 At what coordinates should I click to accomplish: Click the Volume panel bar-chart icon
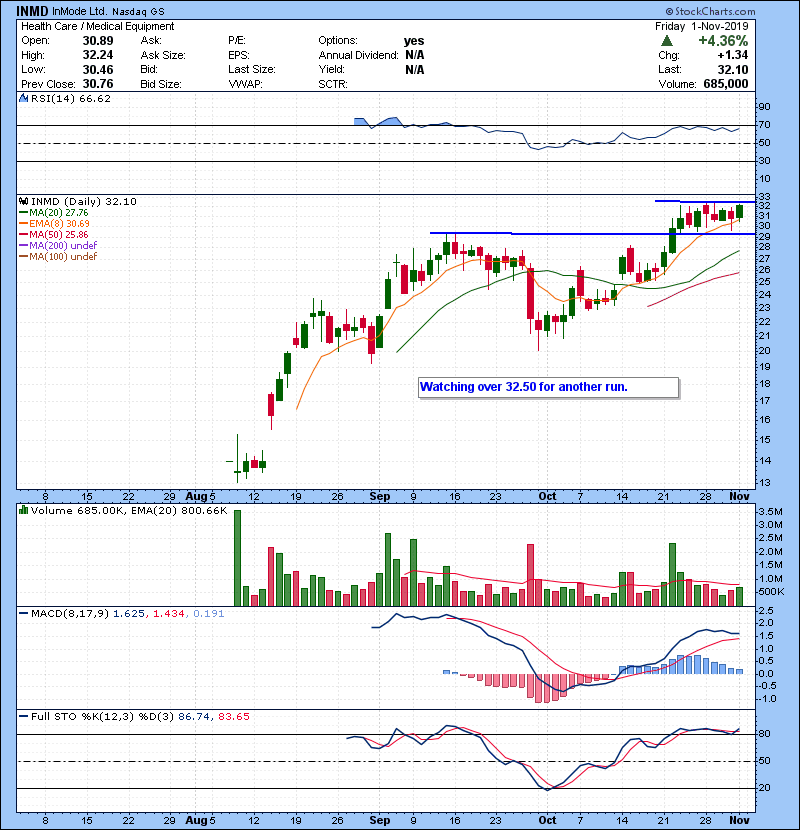coord(23,510)
